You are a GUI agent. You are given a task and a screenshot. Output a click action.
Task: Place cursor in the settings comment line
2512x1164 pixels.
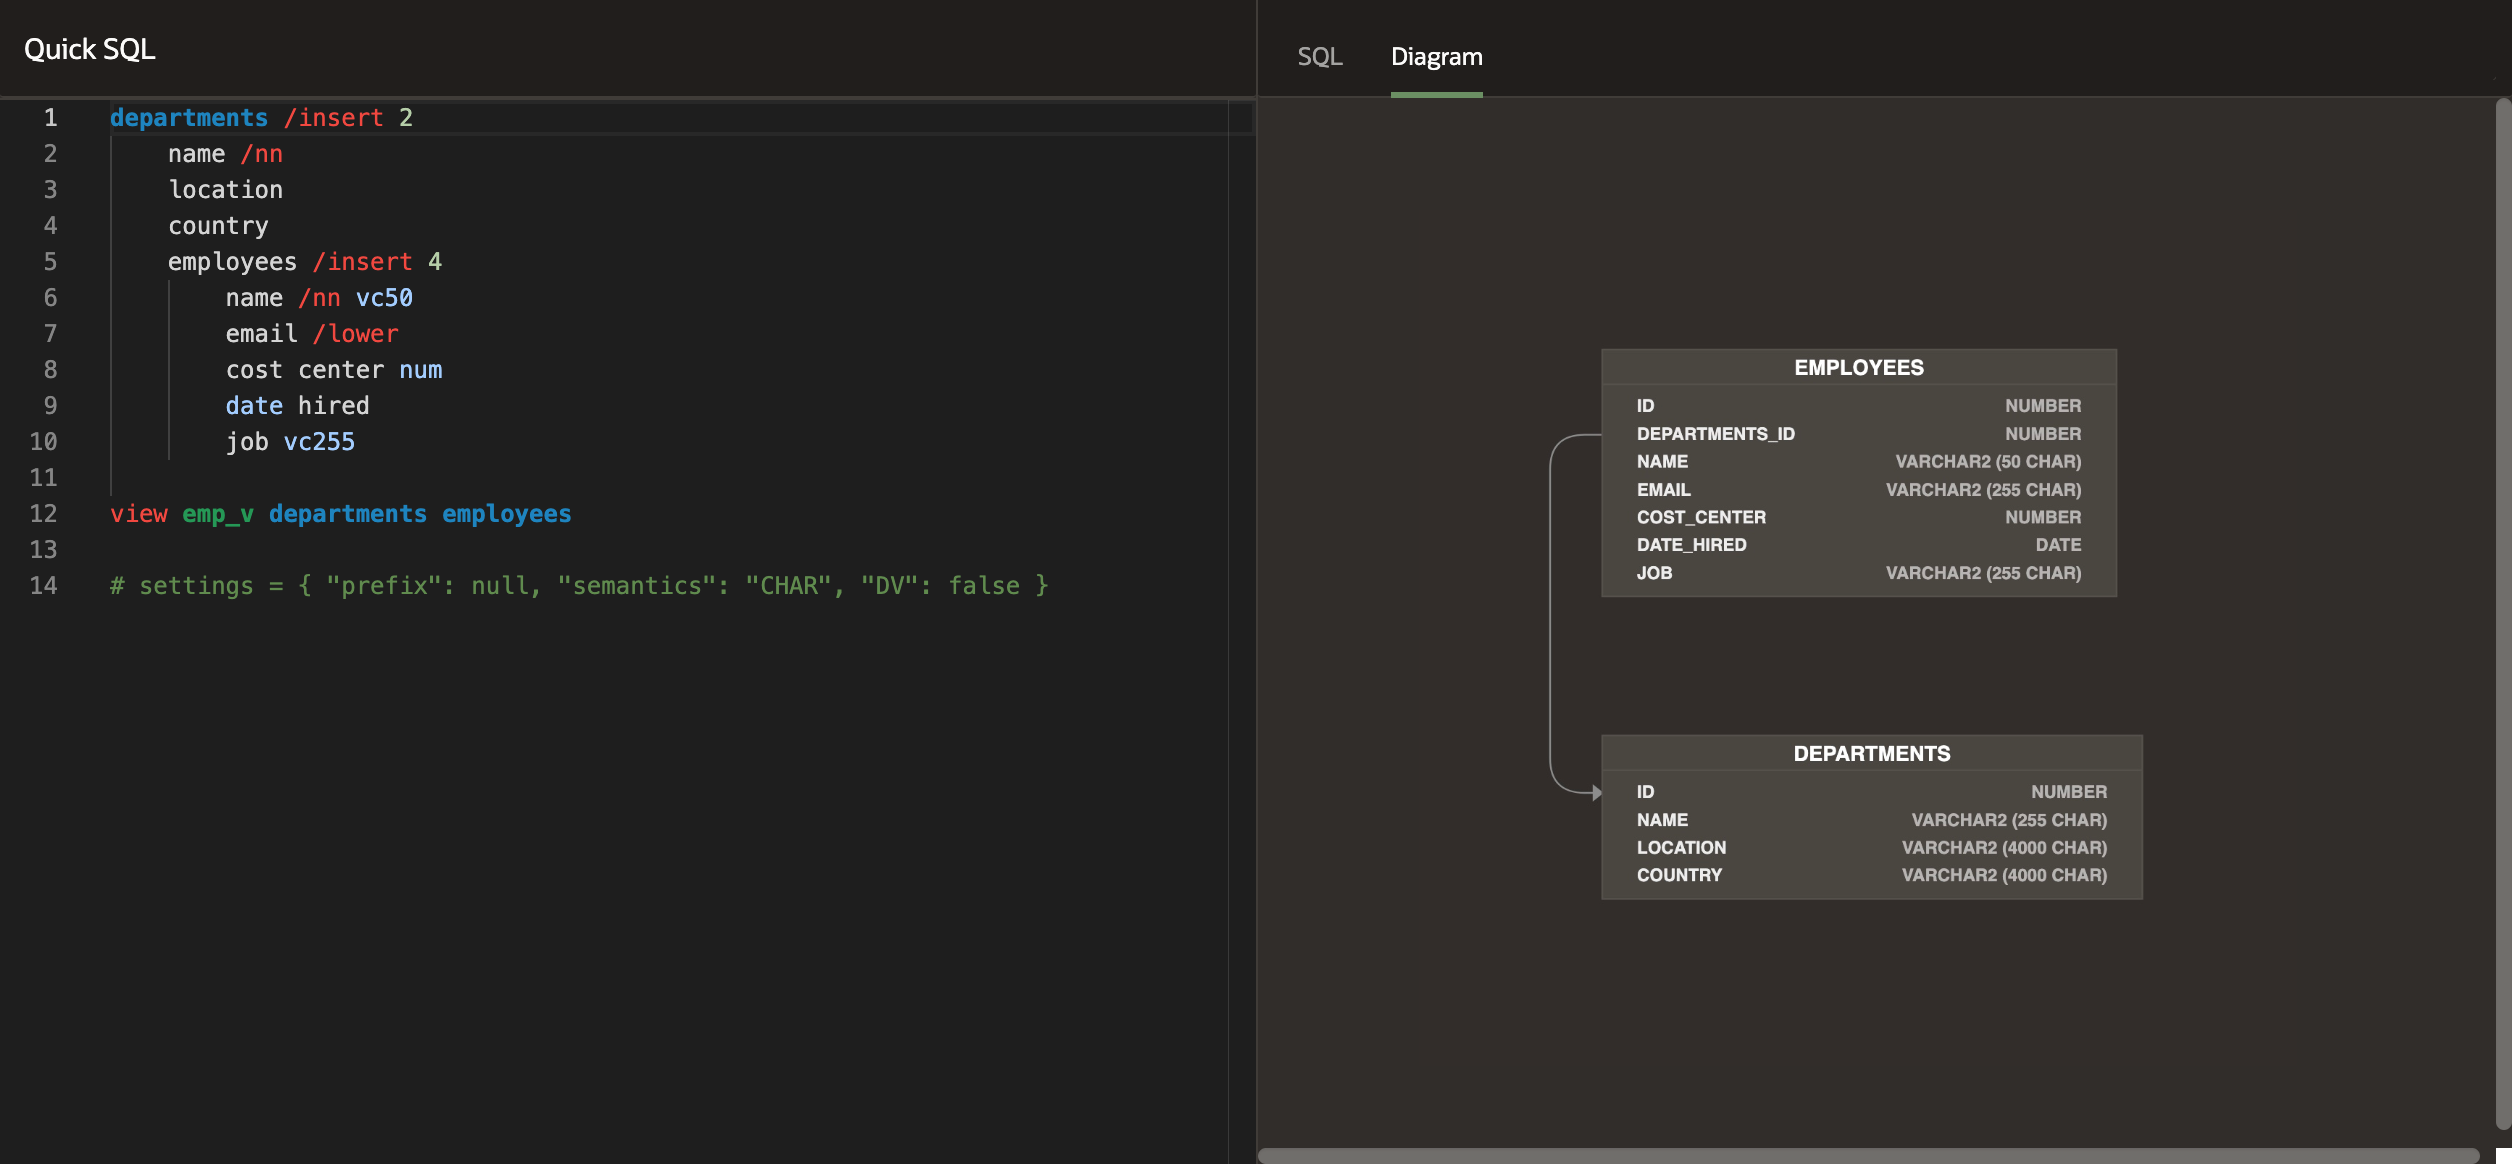point(578,586)
